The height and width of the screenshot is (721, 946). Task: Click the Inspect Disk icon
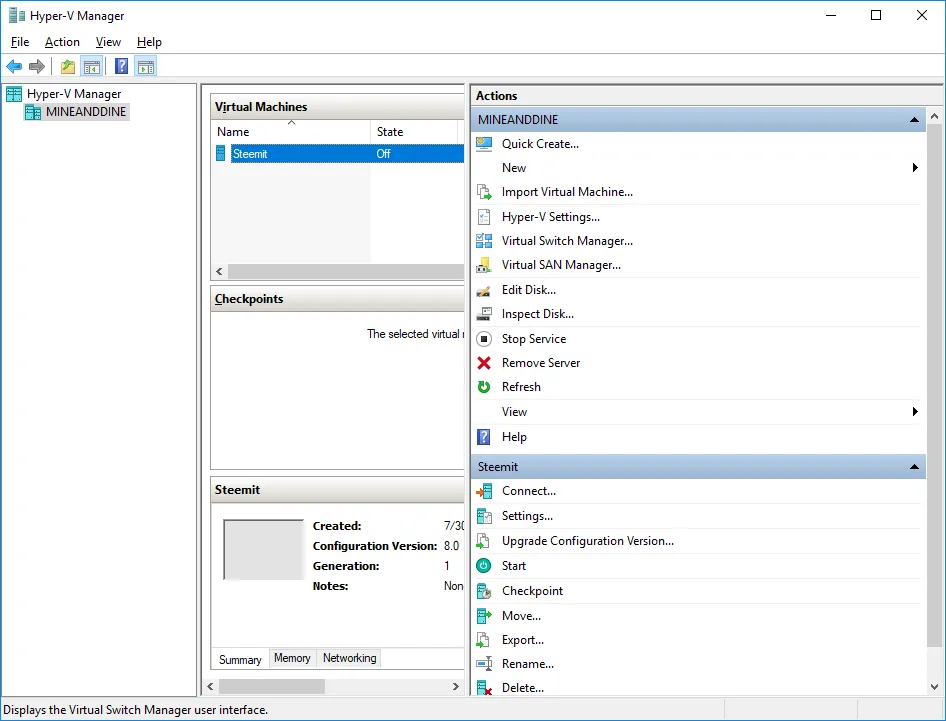click(x=484, y=314)
